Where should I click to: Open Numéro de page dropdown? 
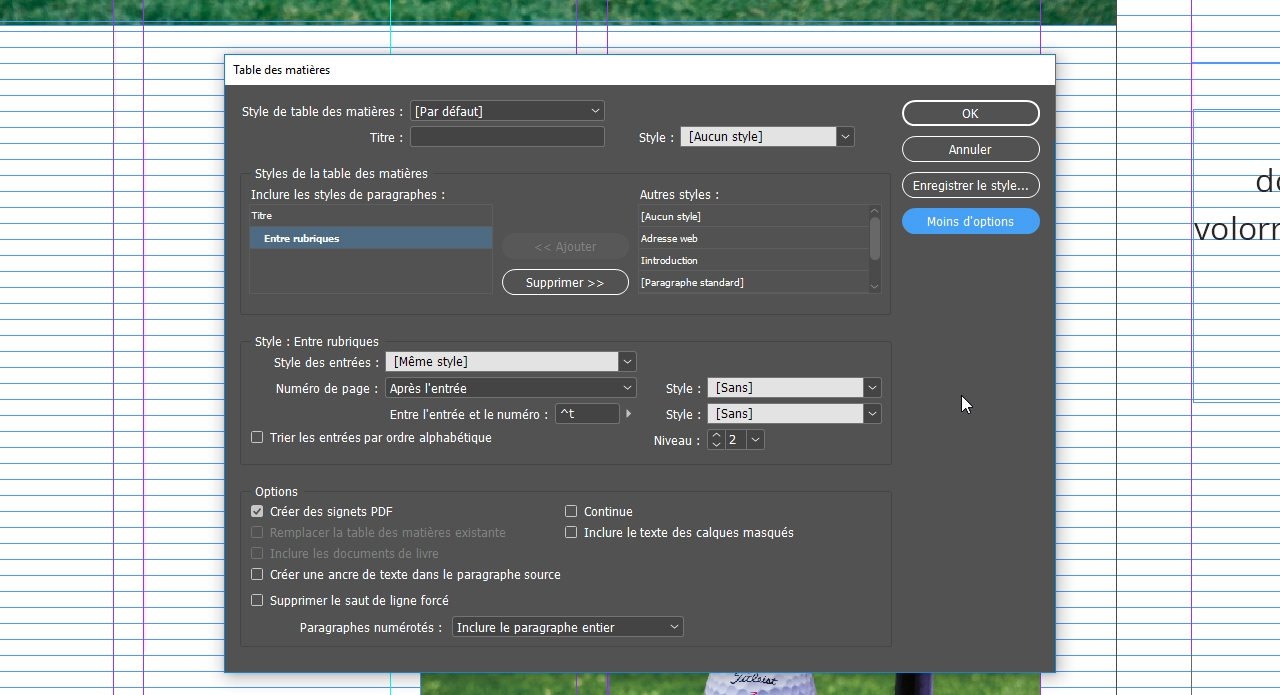(511, 388)
